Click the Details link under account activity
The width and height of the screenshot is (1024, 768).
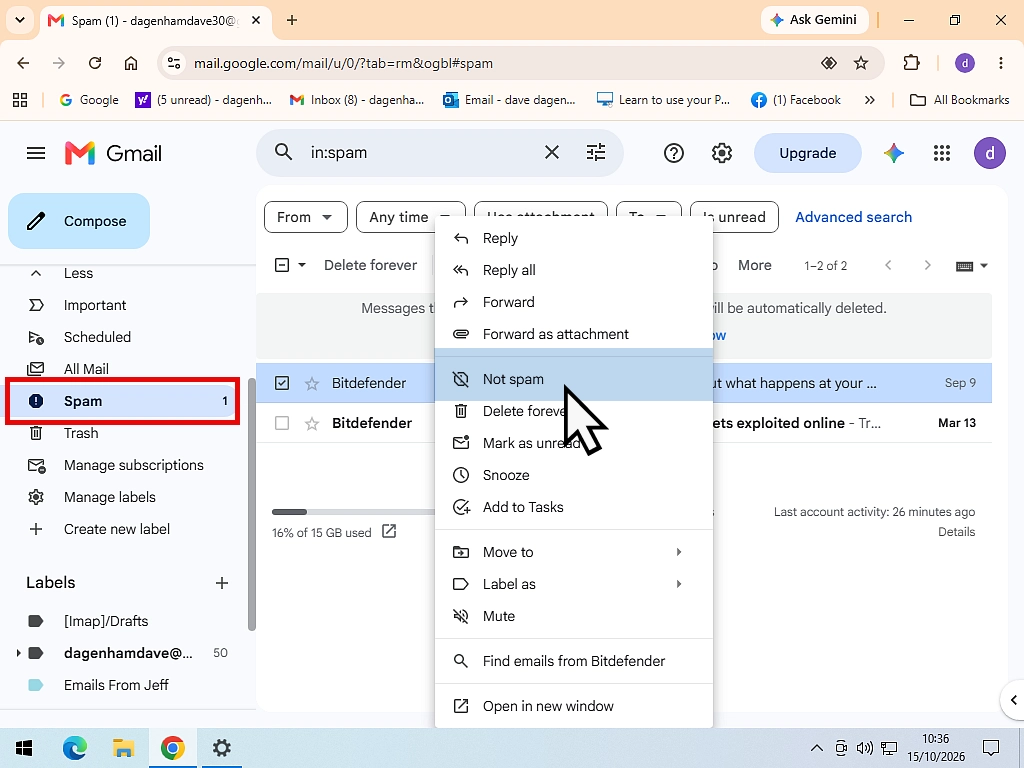point(956,532)
